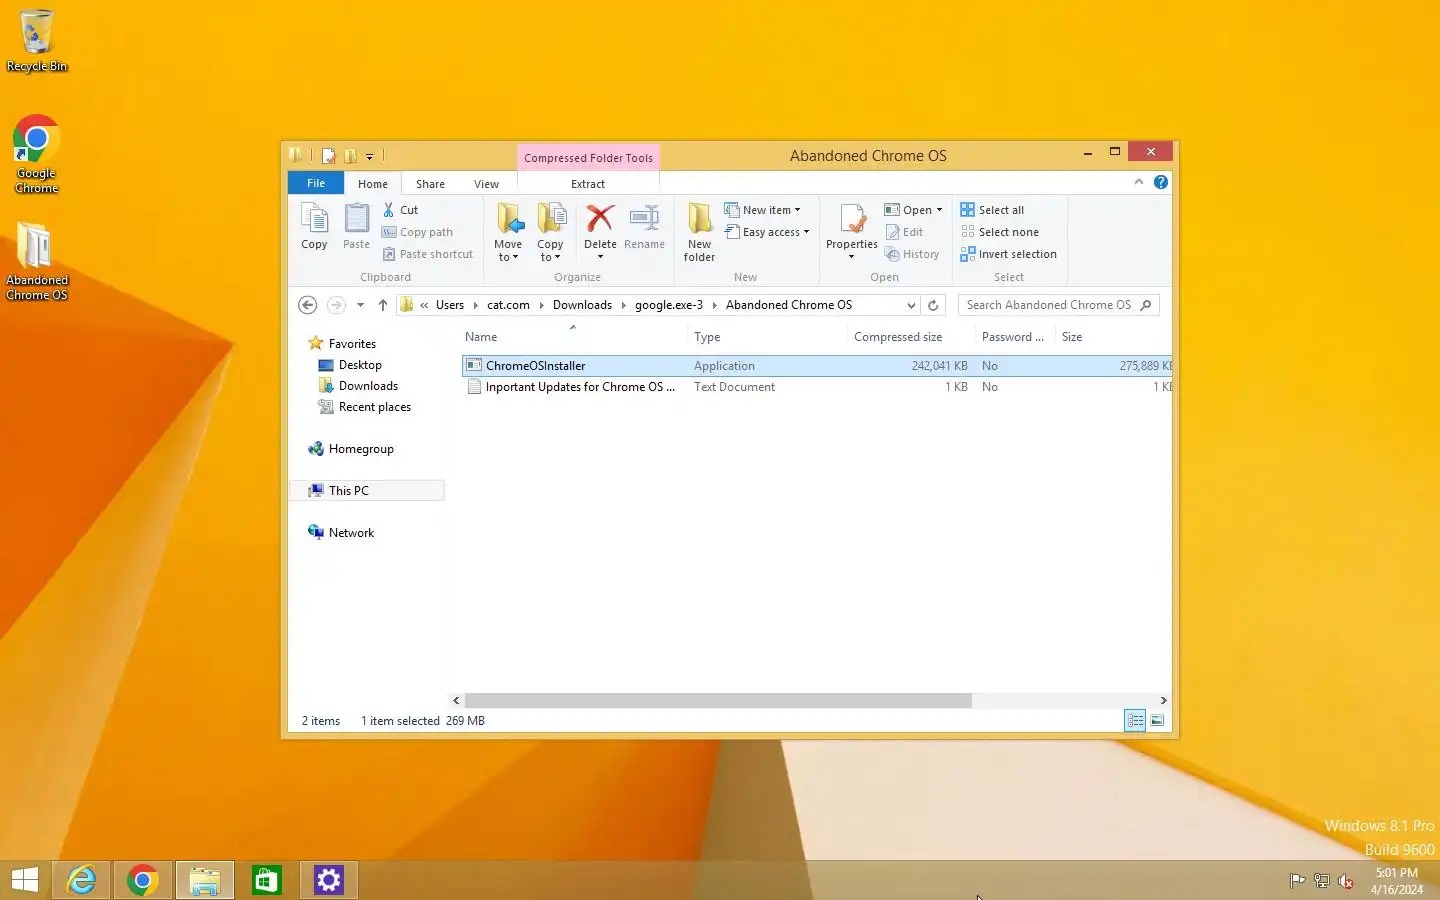
Task: Open Windows Store from taskbar
Action: tap(267, 880)
